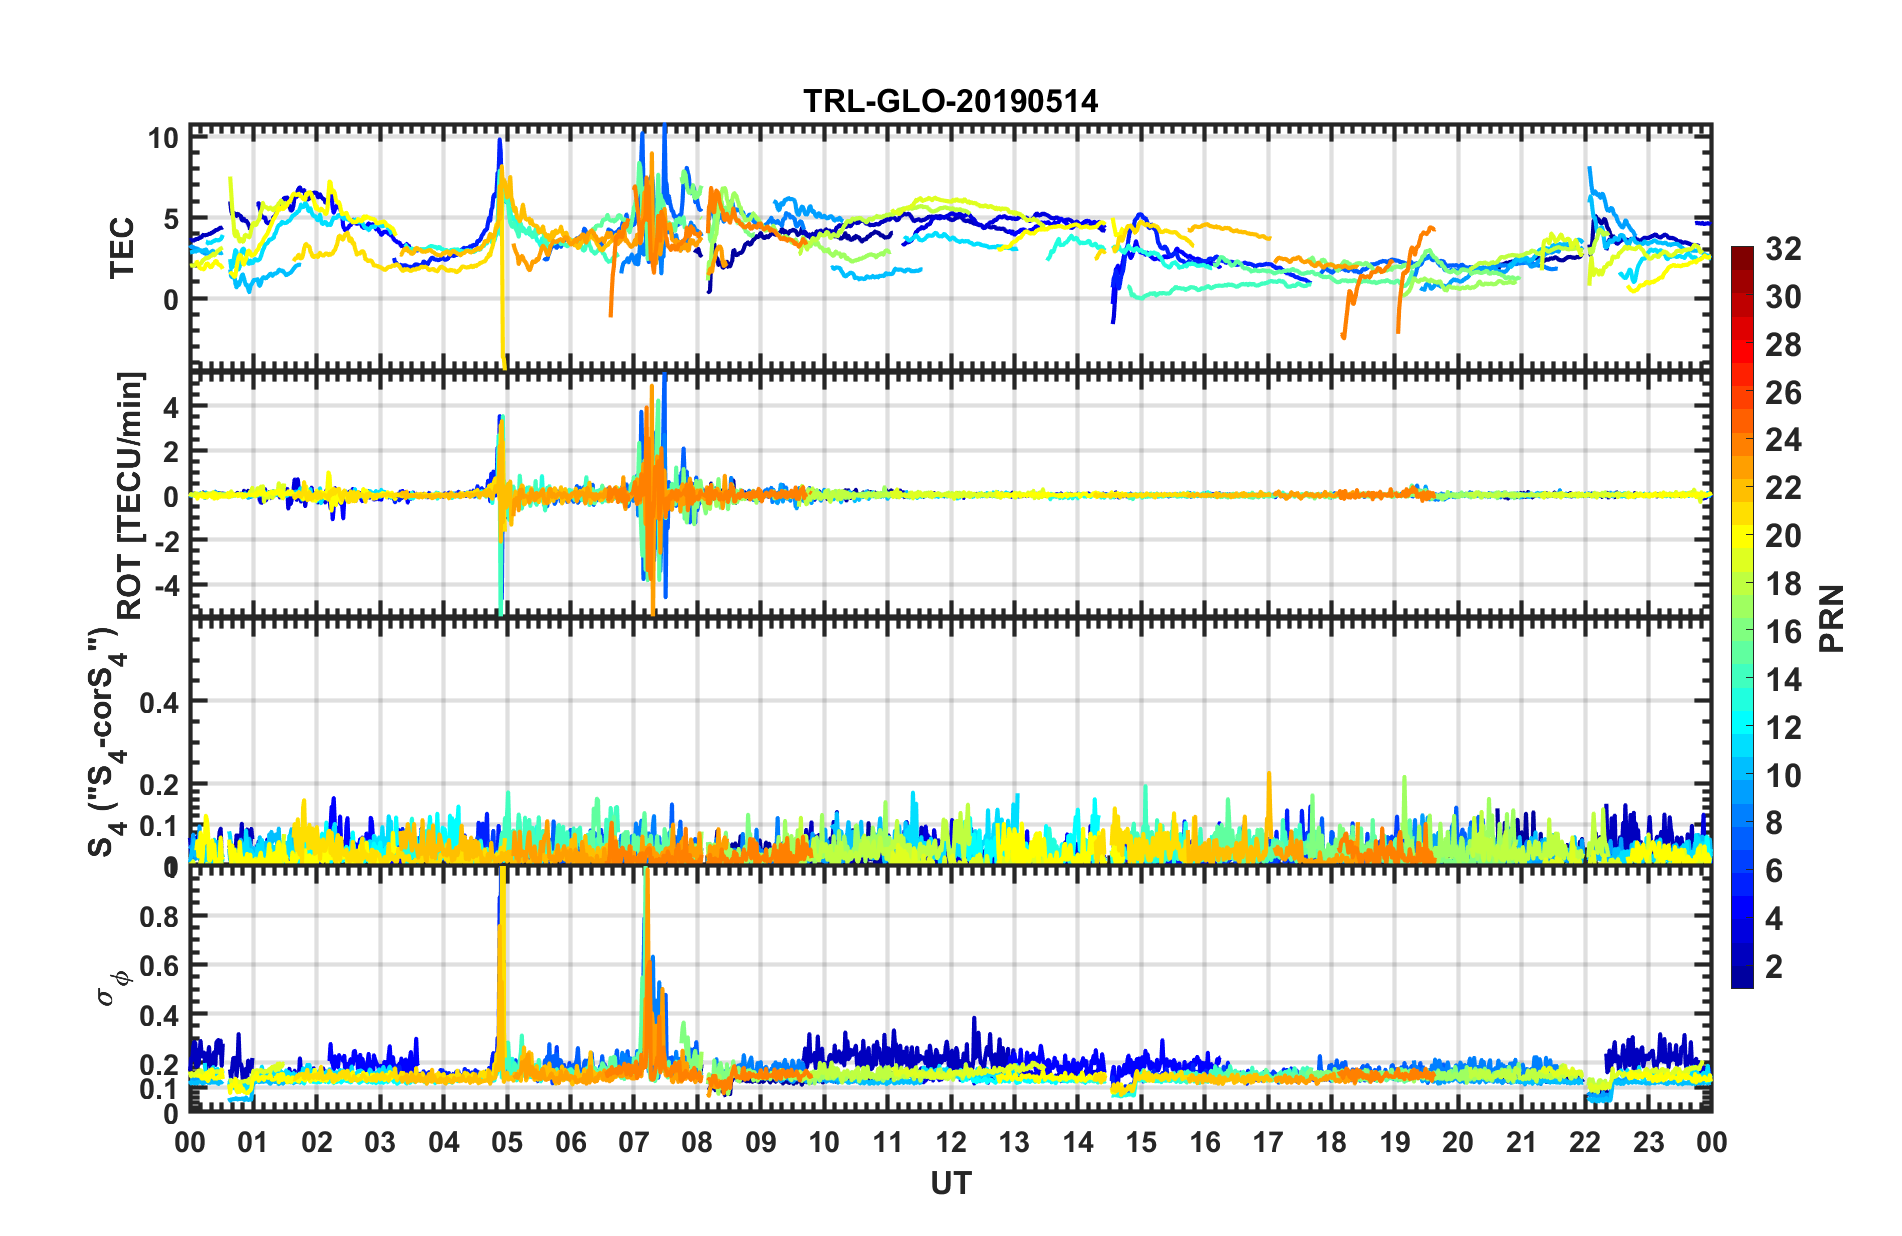
Task: Select UT axis hour label 11
Action: coord(888,1142)
